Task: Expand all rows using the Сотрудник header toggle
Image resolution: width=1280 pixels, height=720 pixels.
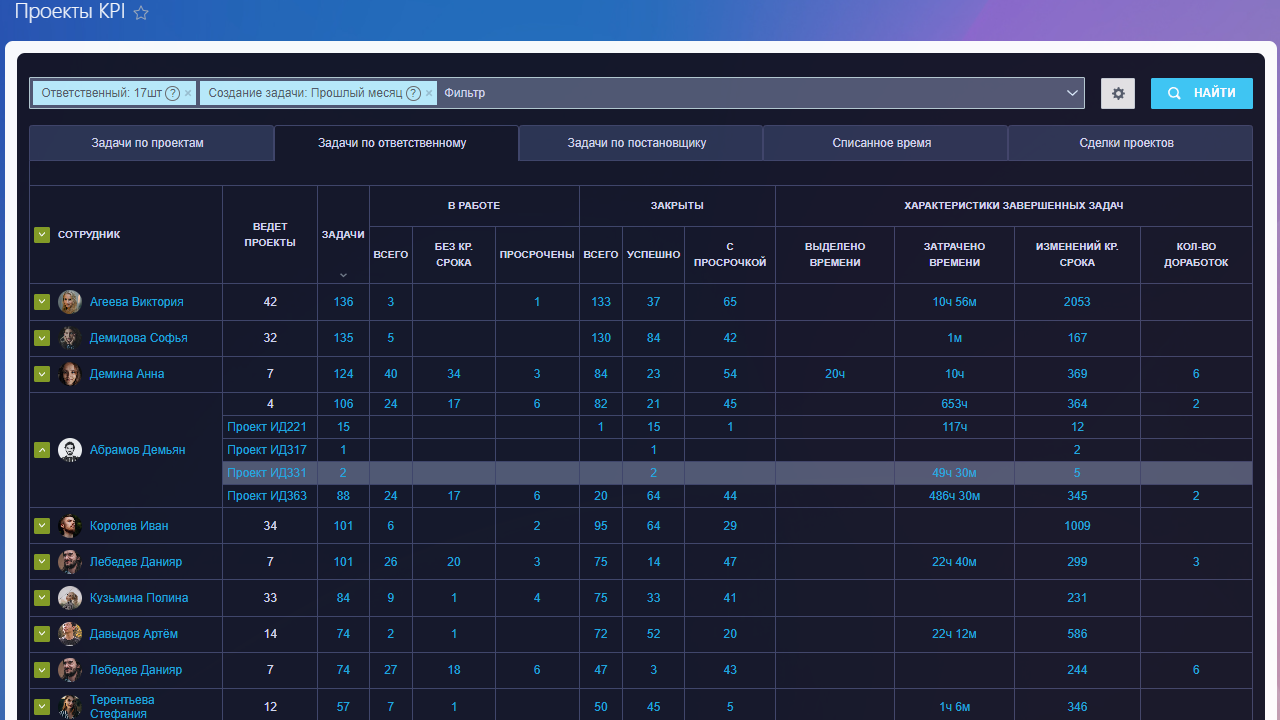Action: coord(42,235)
